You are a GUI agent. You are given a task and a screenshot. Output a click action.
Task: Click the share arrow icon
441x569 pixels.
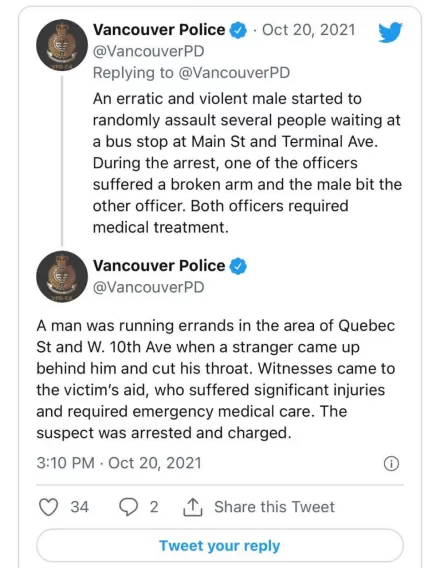click(x=193, y=507)
